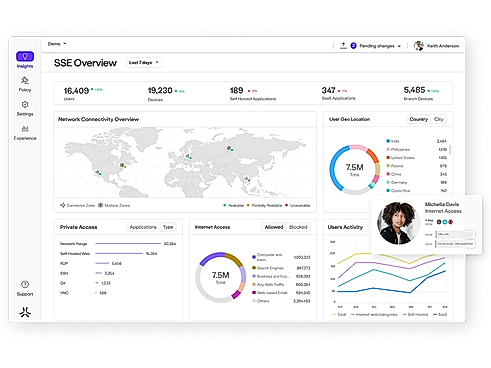This screenshot has width=491, height=368.
Task: Click the upload icon beside Pending changes
Action: pos(343,46)
